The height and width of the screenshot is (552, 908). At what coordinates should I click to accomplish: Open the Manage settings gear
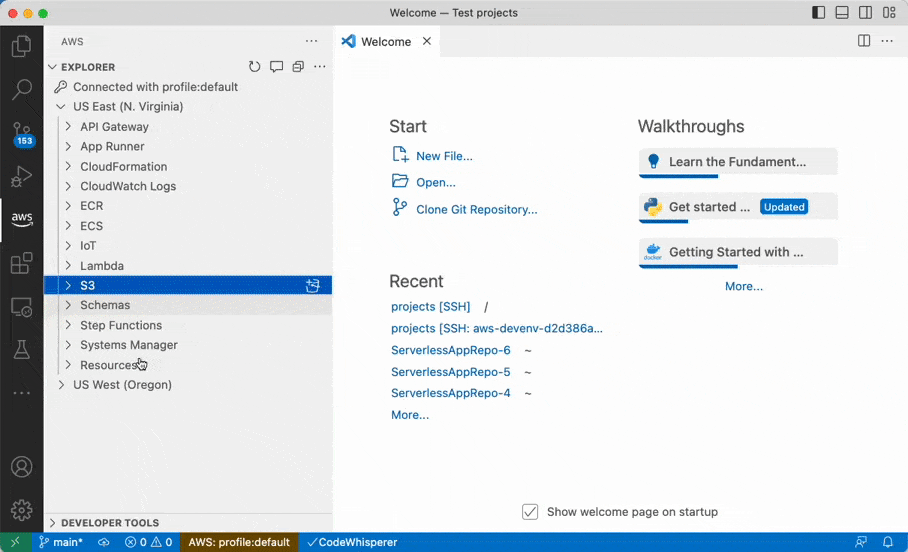pos(21,510)
